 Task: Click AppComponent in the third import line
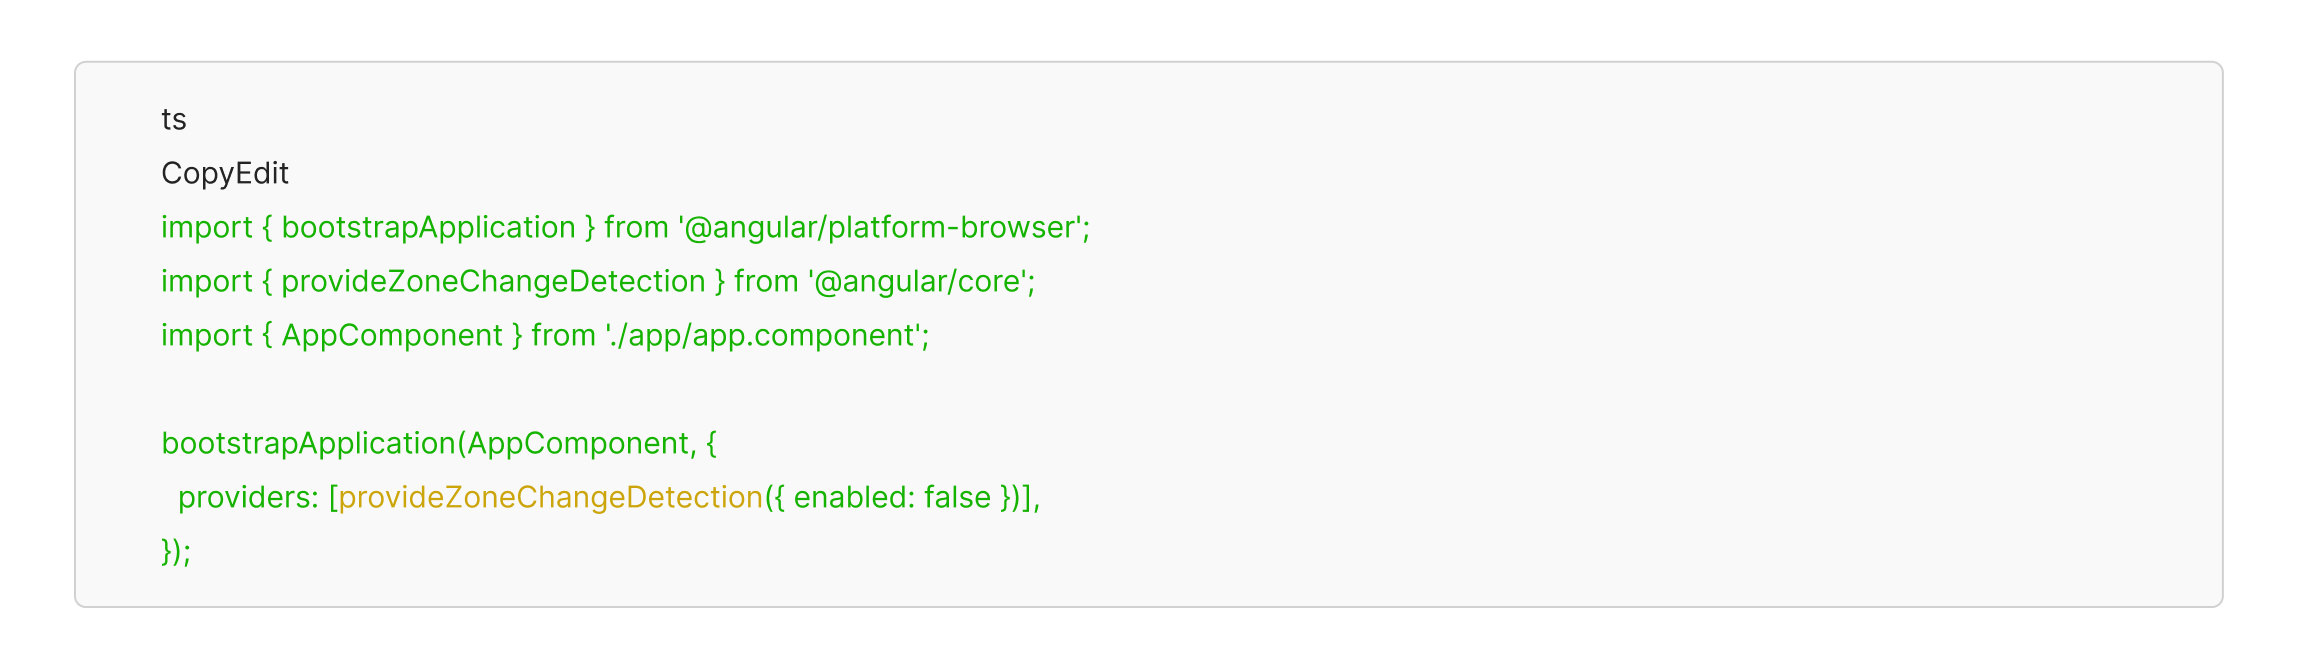[x=392, y=336]
